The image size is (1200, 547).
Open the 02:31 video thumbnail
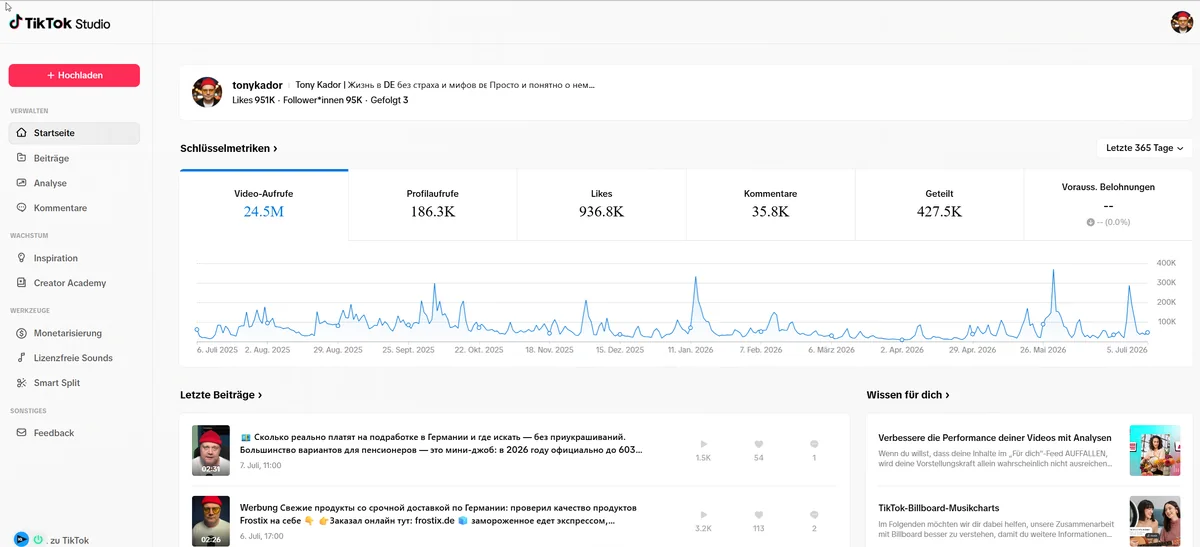pyautogui.click(x=211, y=450)
